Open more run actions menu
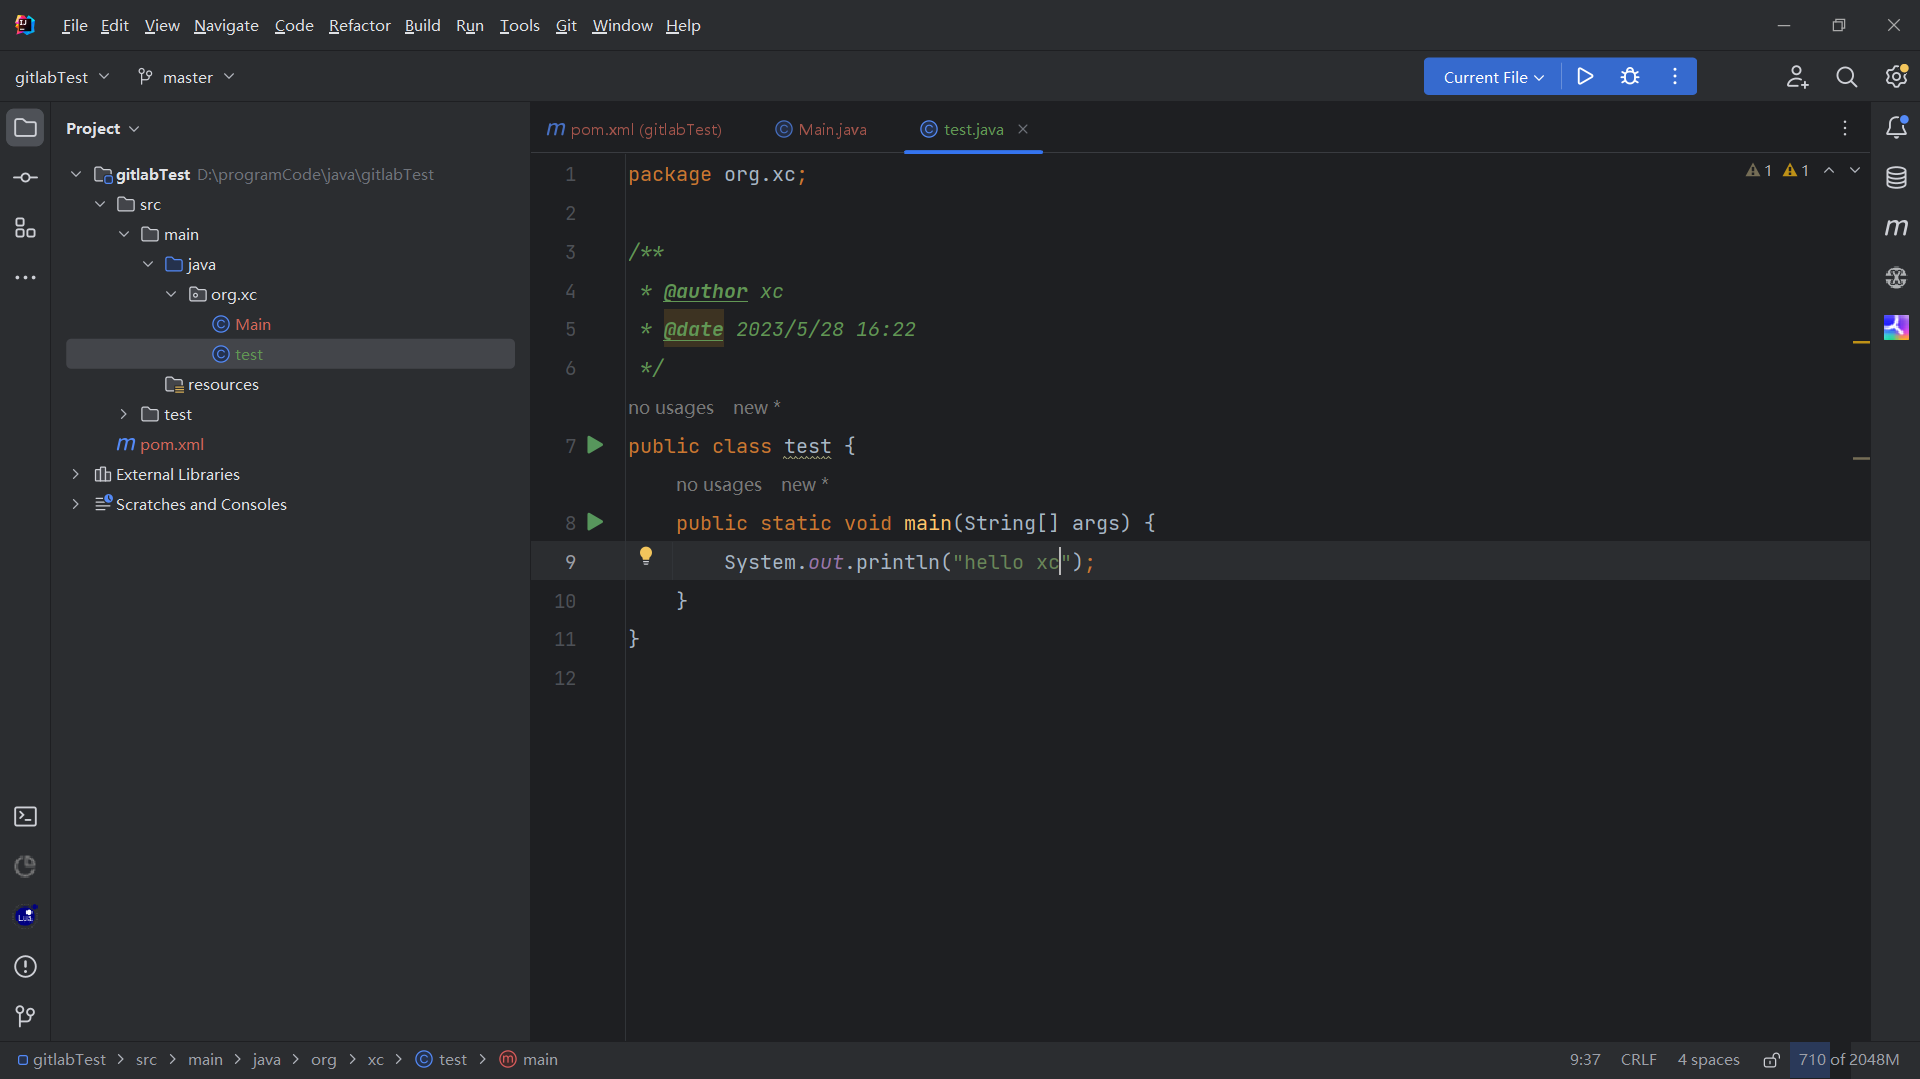The width and height of the screenshot is (1920, 1079). (1675, 77)
